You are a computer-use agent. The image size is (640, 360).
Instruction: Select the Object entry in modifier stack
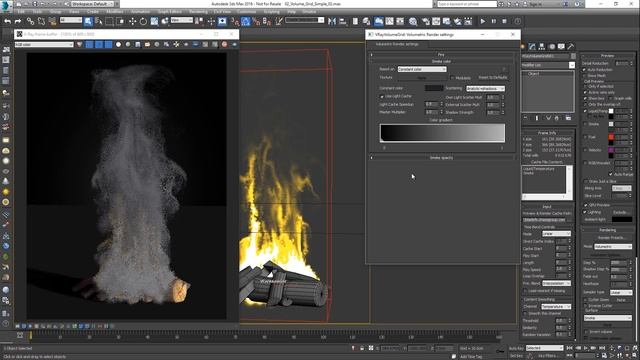[533, 74]
